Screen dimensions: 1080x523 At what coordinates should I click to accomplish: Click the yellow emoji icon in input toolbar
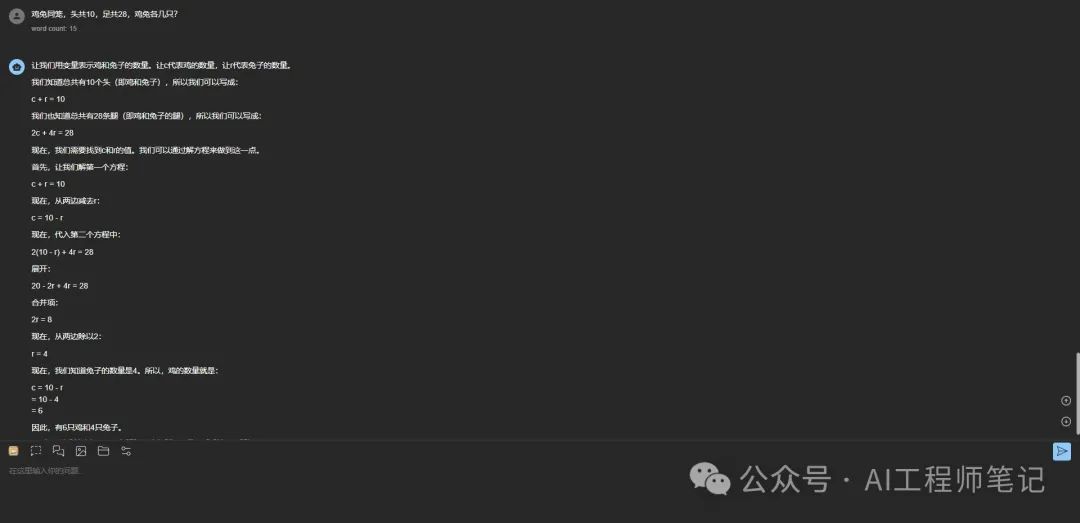pyautogui.click(x=13, y=451)
